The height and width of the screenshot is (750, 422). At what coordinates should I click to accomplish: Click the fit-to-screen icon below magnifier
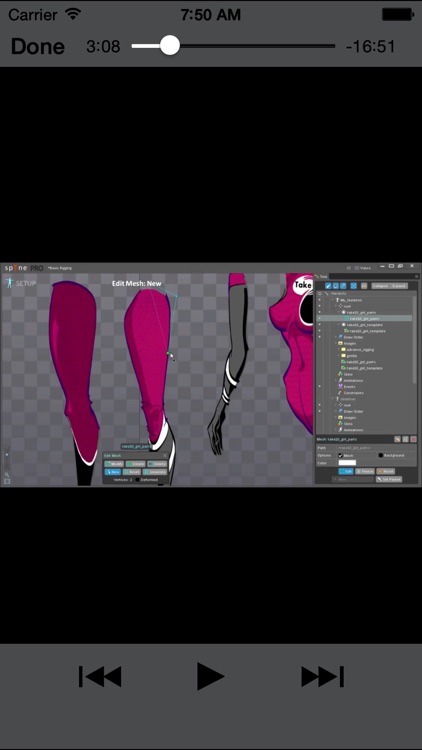tap(7, 481)
